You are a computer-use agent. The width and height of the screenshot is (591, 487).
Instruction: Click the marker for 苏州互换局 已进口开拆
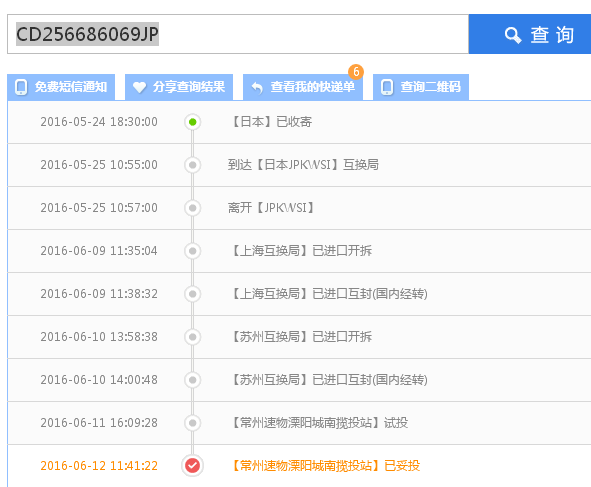(193, 337)
